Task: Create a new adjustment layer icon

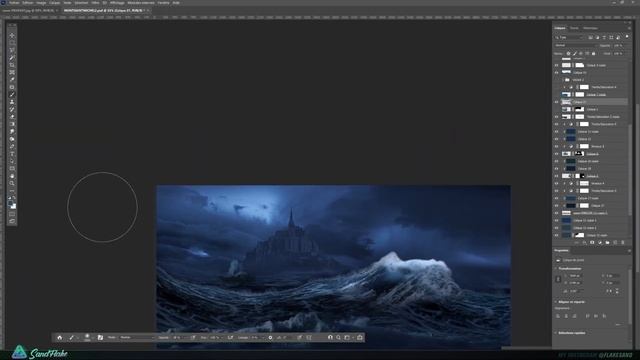Action: tap(600, 242)
